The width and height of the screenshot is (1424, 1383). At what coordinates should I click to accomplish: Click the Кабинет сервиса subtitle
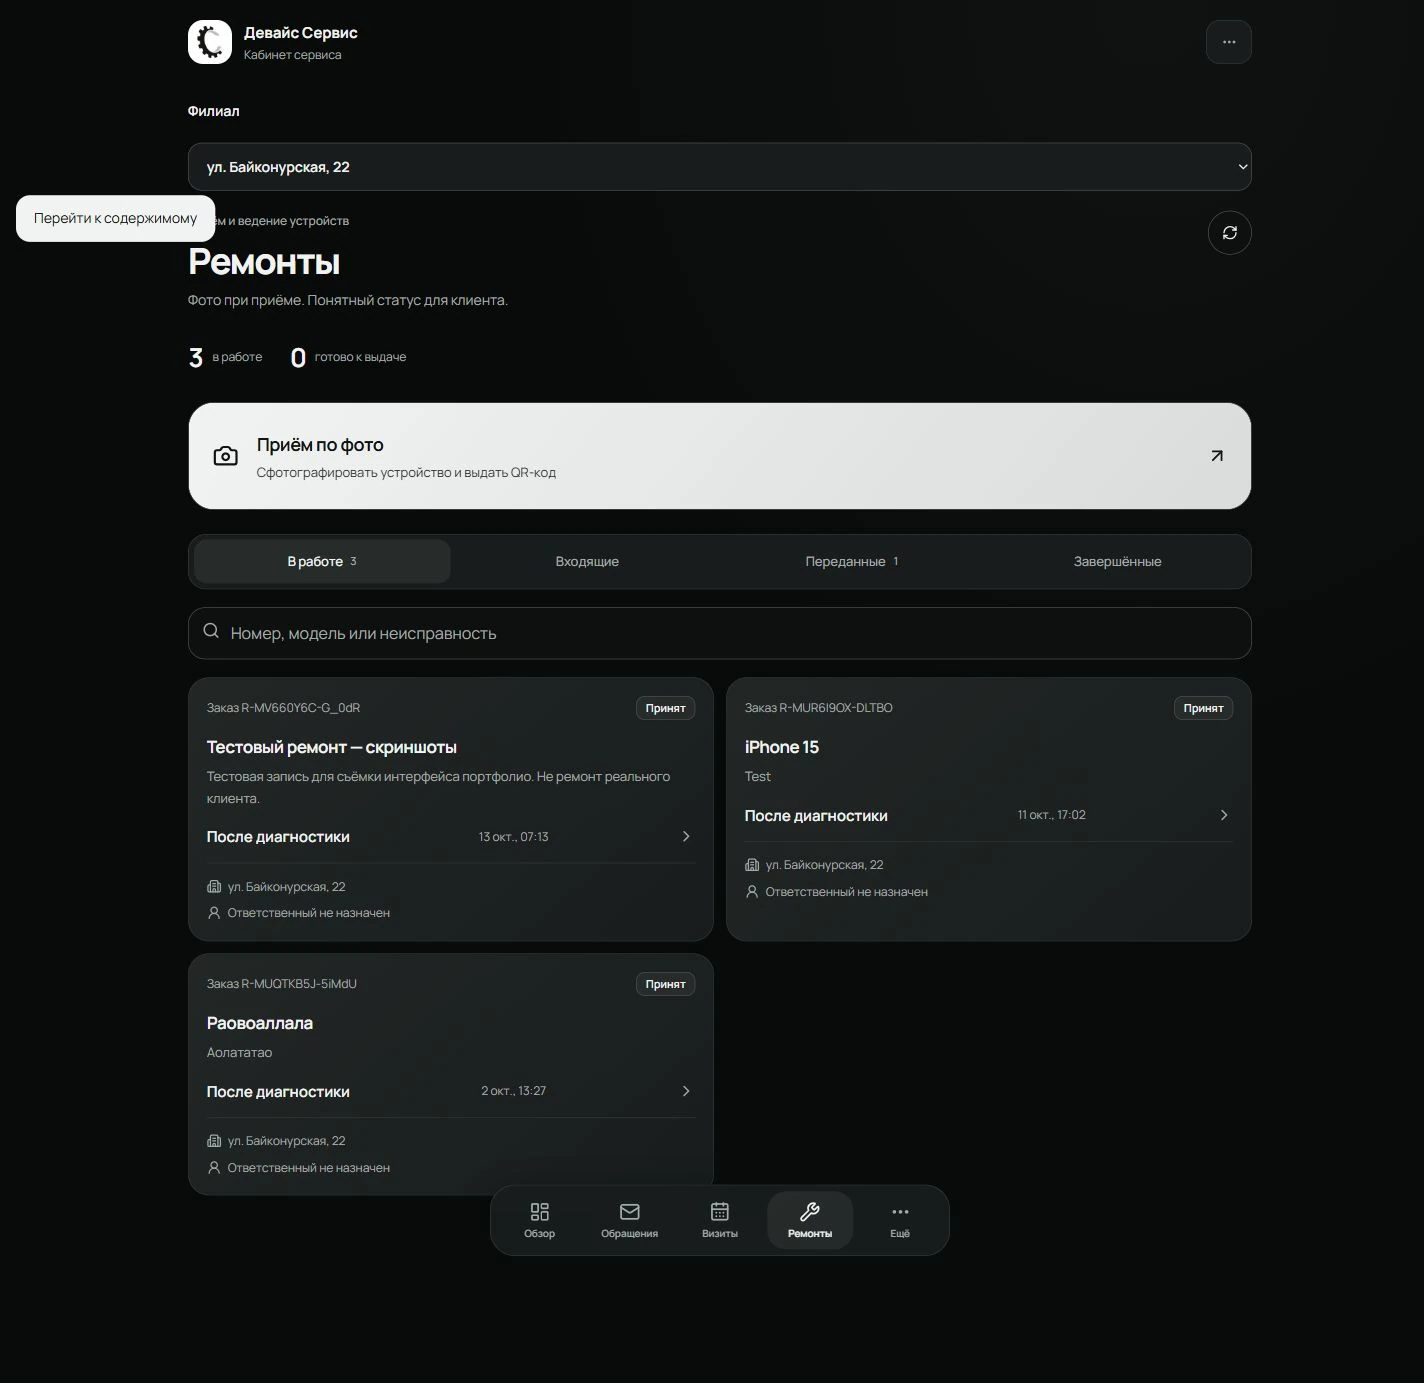[292, 55]
